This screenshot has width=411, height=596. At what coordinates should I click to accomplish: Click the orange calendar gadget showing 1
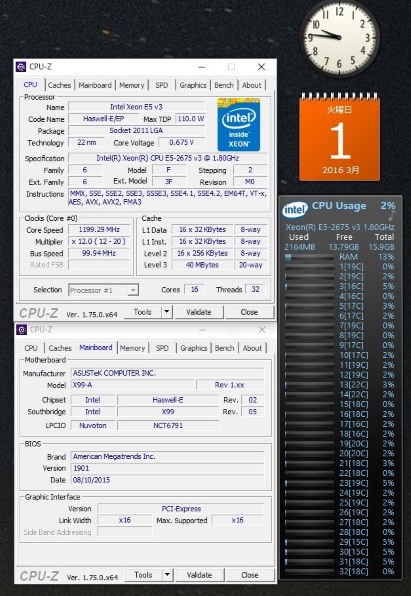(340, 137)
